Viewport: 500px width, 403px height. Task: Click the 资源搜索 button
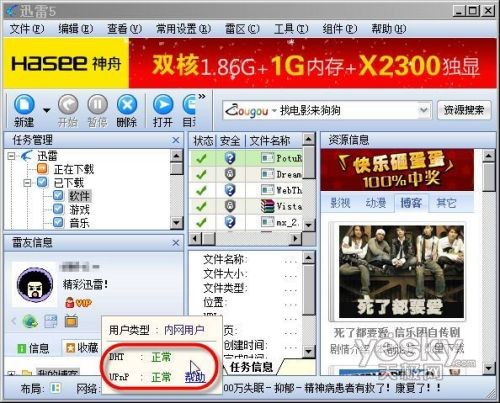click(464, 110)
